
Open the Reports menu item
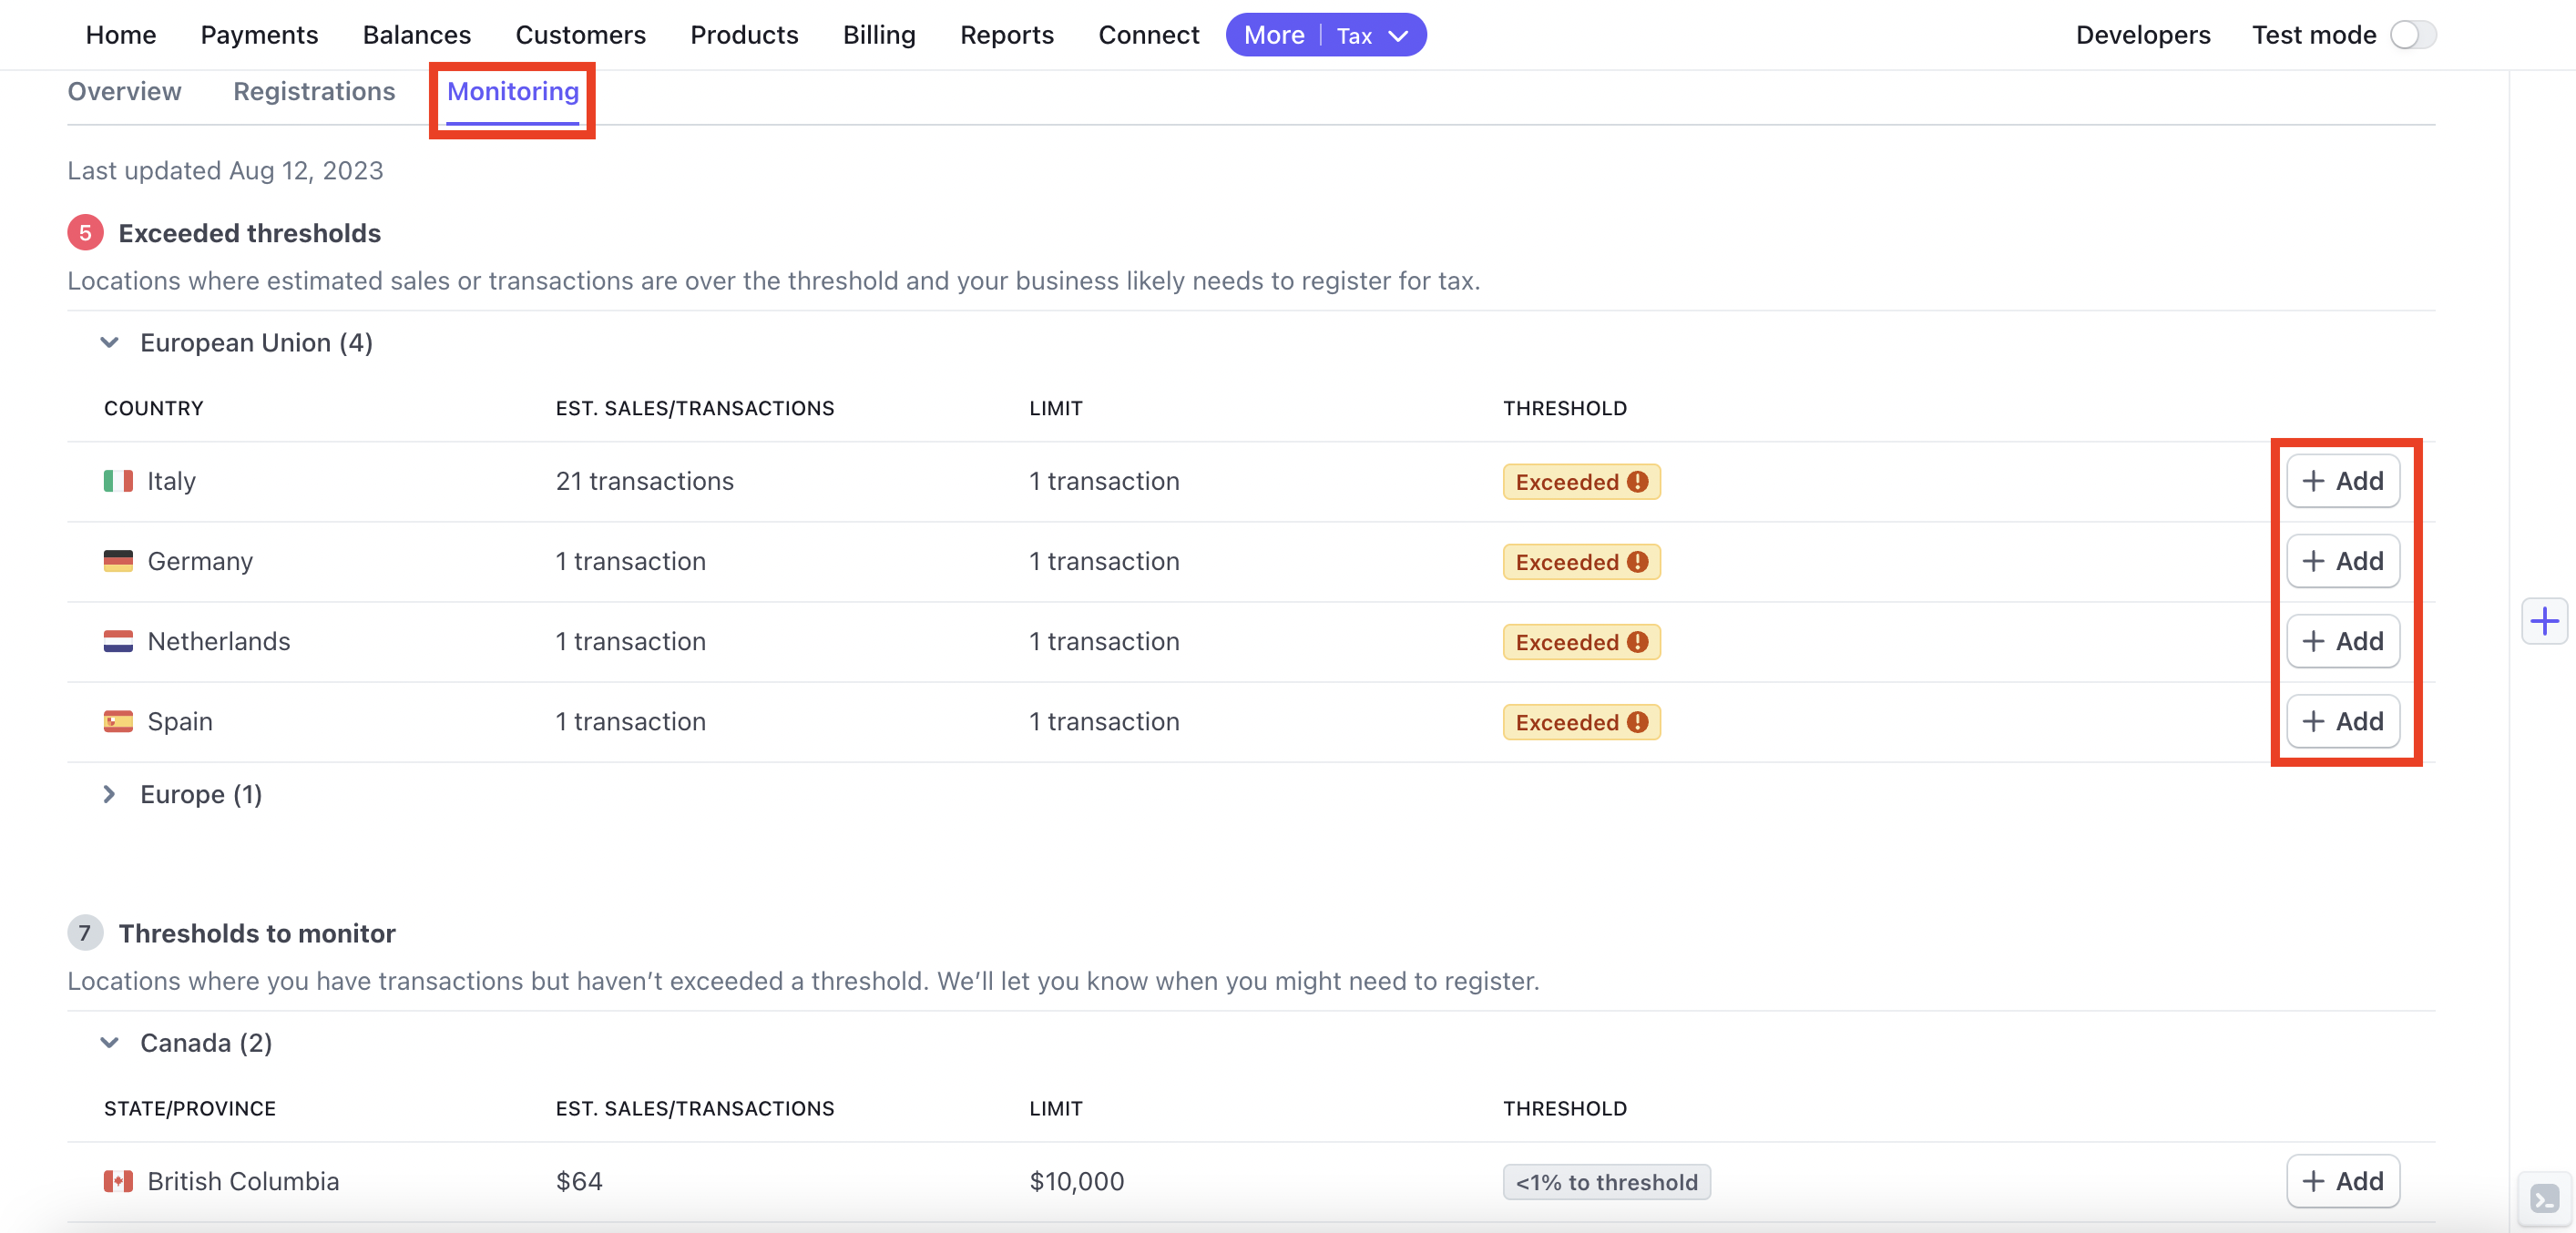tap(1007, 34)
